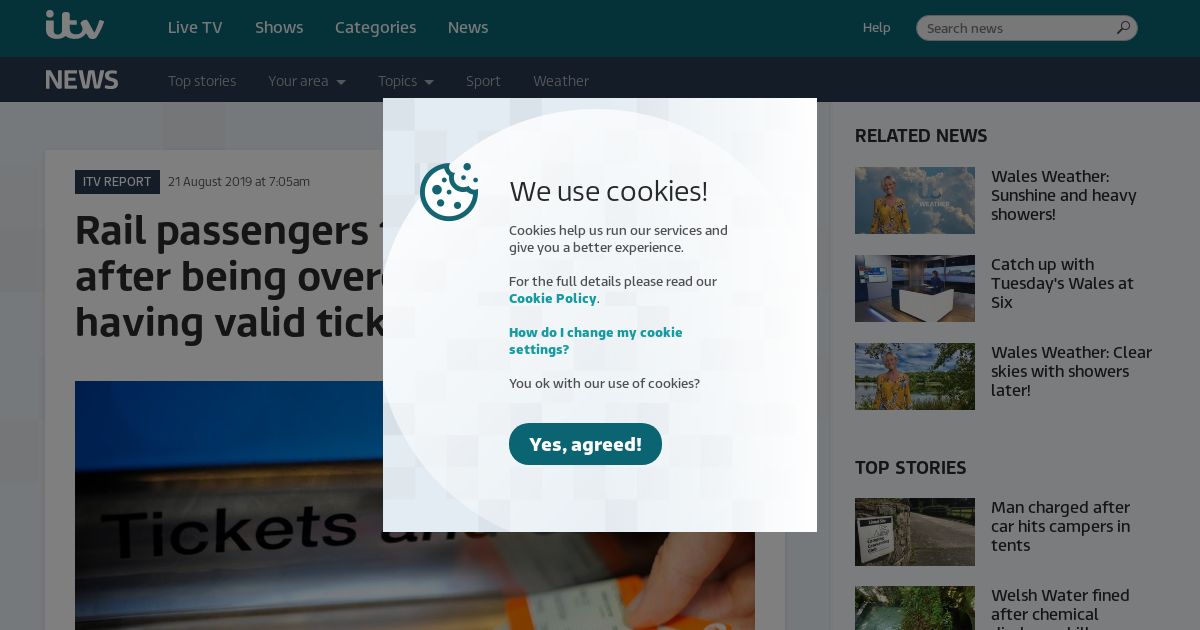Open Wales Weather sunshine and showers thumbnail
The height and width of the screenshot is (630, 1200).
pyautogui.click(x=915, y=200)
